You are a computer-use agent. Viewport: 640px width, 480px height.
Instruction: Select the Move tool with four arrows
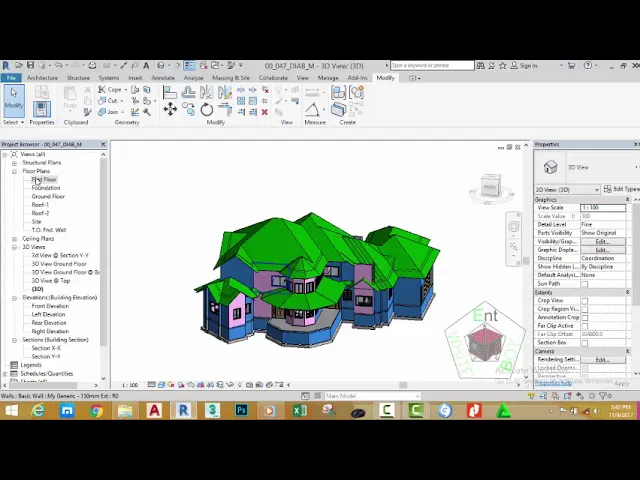click(x=170, y=109)
